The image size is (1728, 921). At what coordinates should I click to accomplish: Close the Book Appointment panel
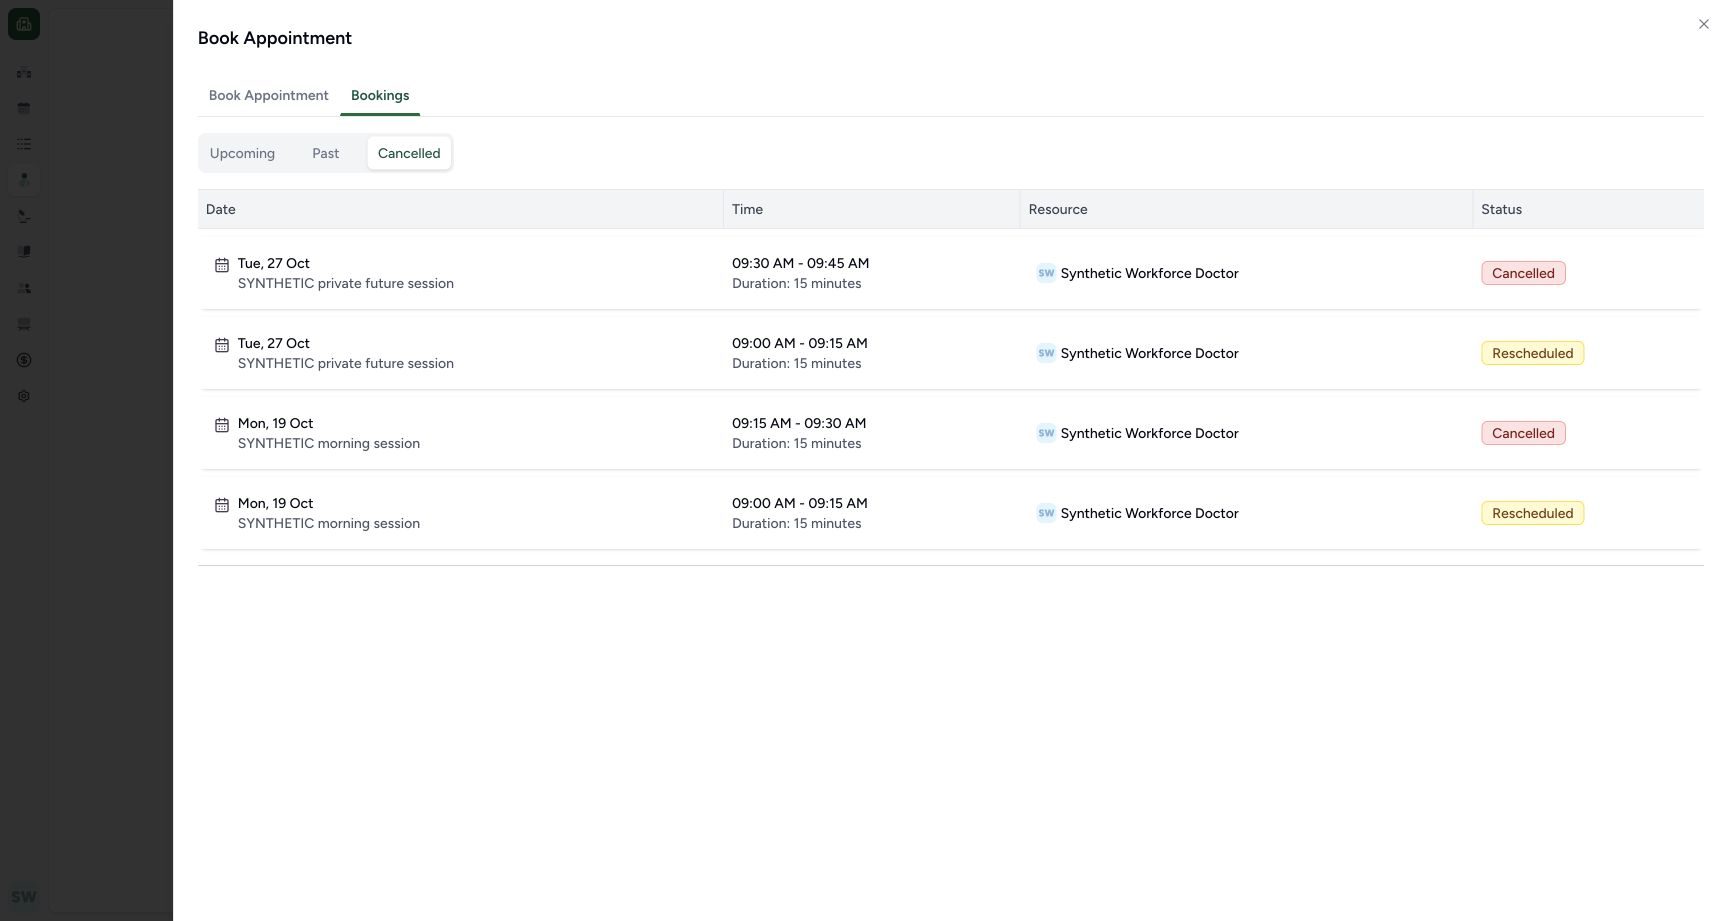(x=1703, y=24)
